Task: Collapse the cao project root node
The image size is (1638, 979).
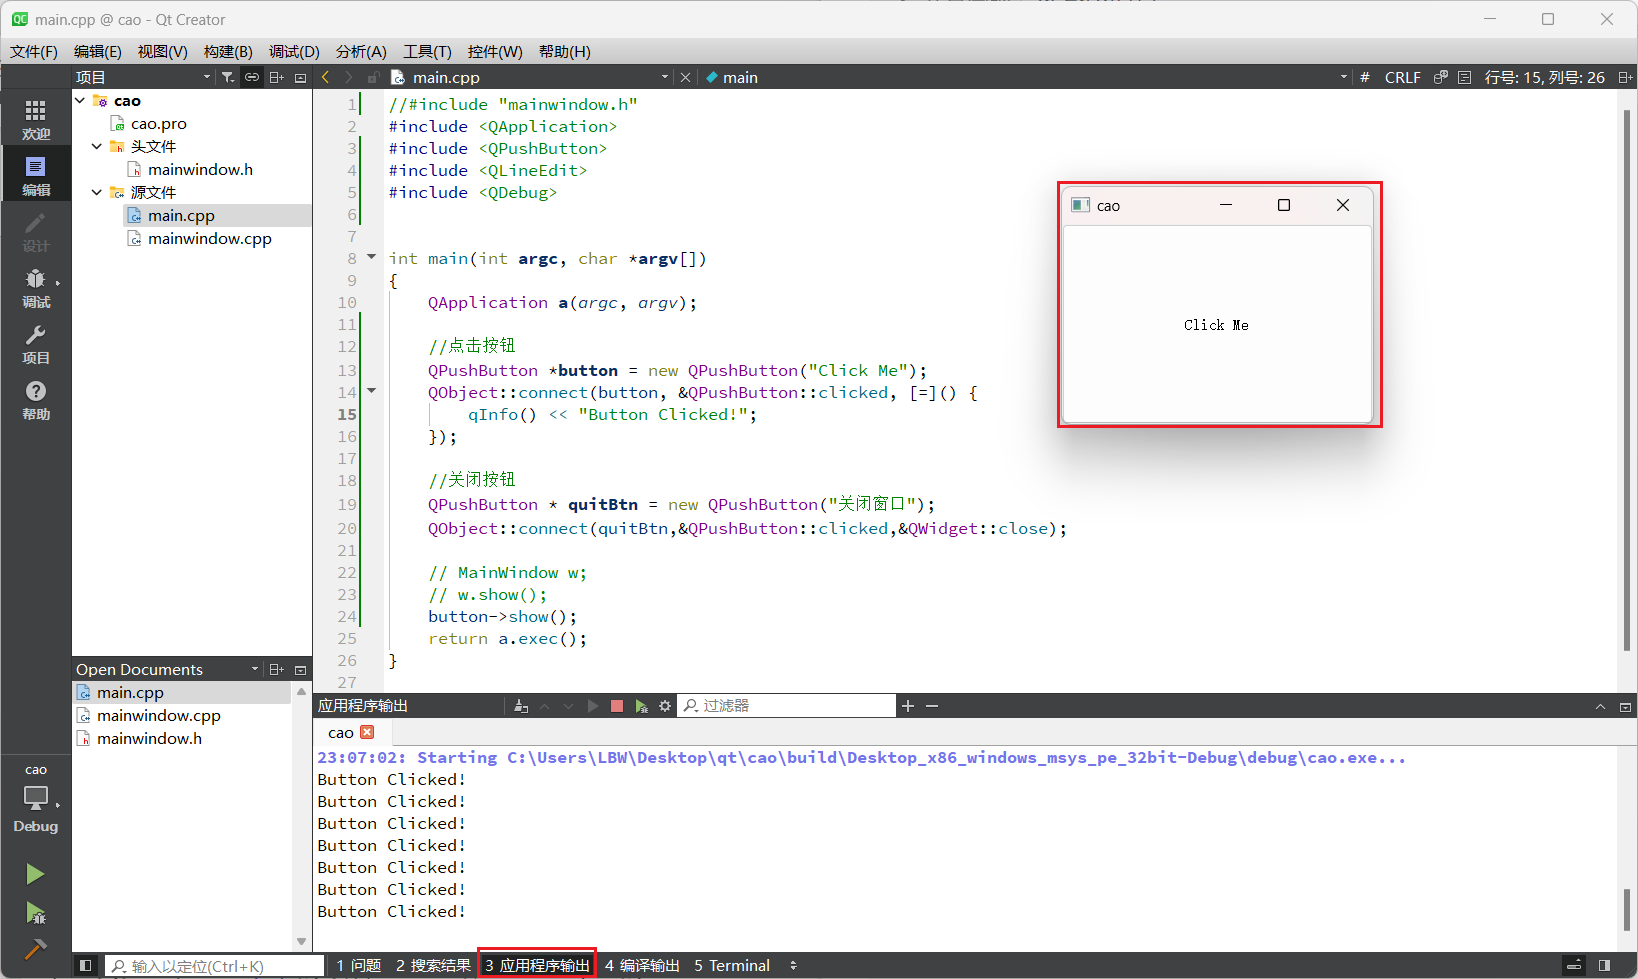Action: point(80,100)
